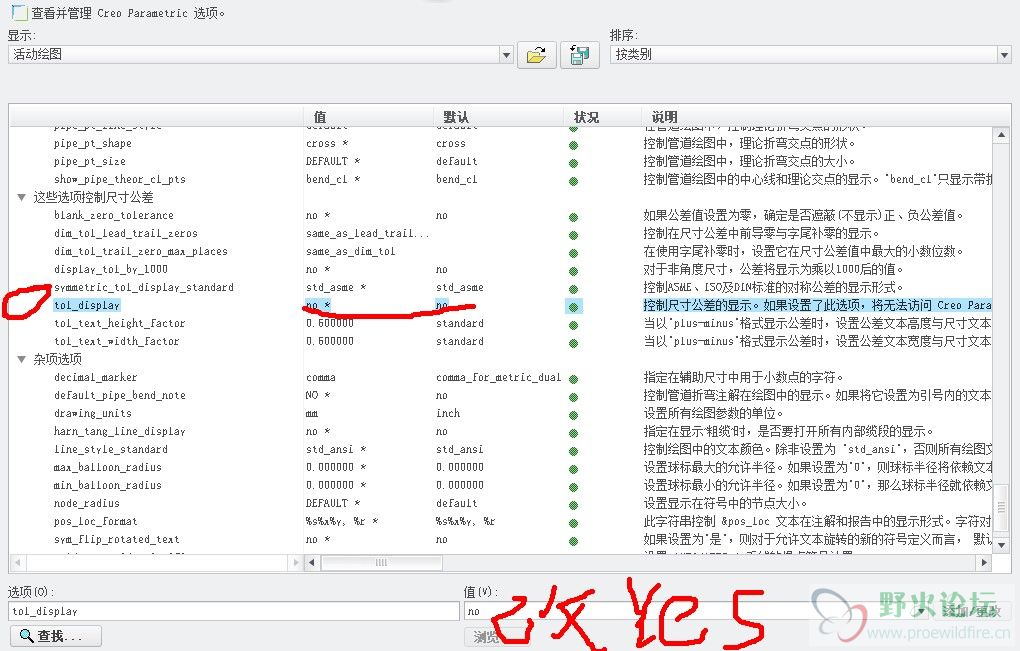Viewport: 1020px width, 651px height.
Task: Select the pipe_pt_size option
Action: pos(90,161)
